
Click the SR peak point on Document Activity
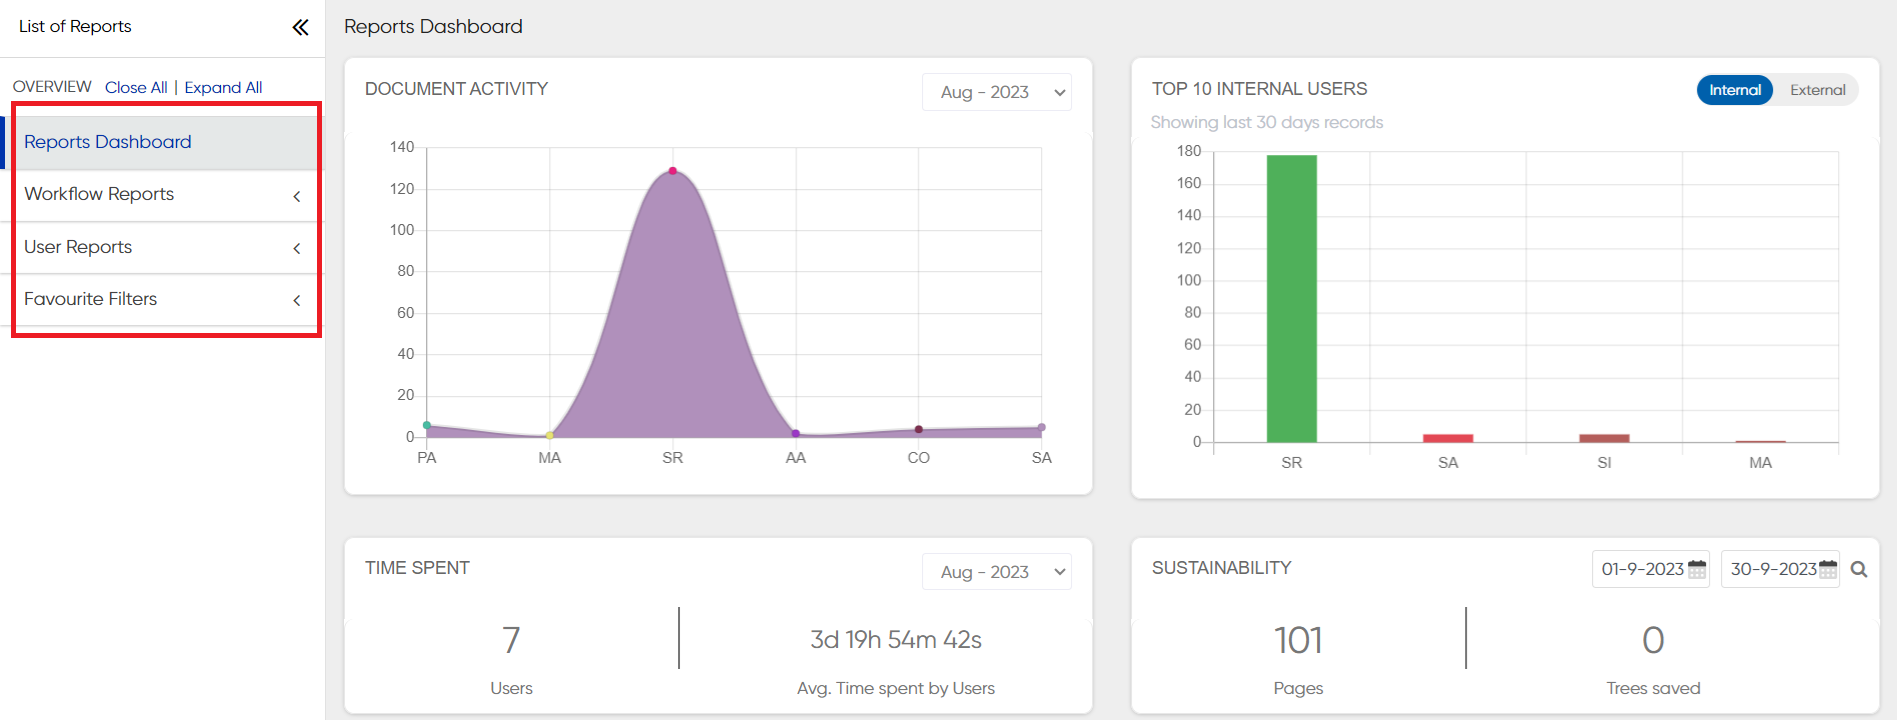coord(673,171)
